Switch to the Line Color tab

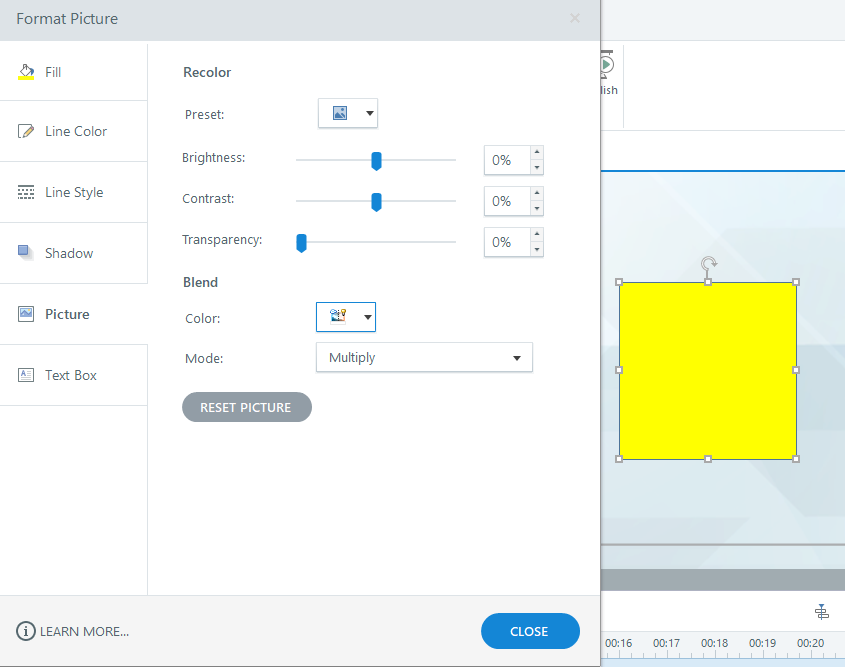coord(73,131)
